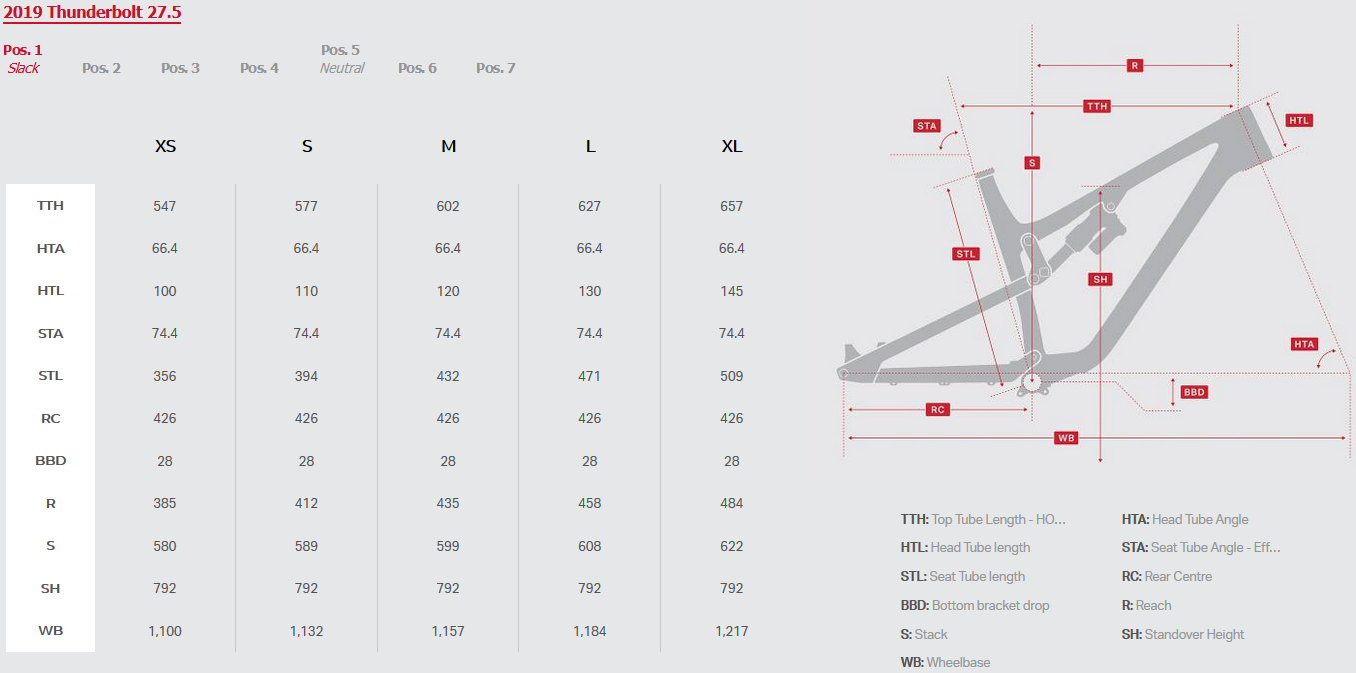Click the TTH row label in the table
This screenshot has height=673, width=1356.
point(50,206)
